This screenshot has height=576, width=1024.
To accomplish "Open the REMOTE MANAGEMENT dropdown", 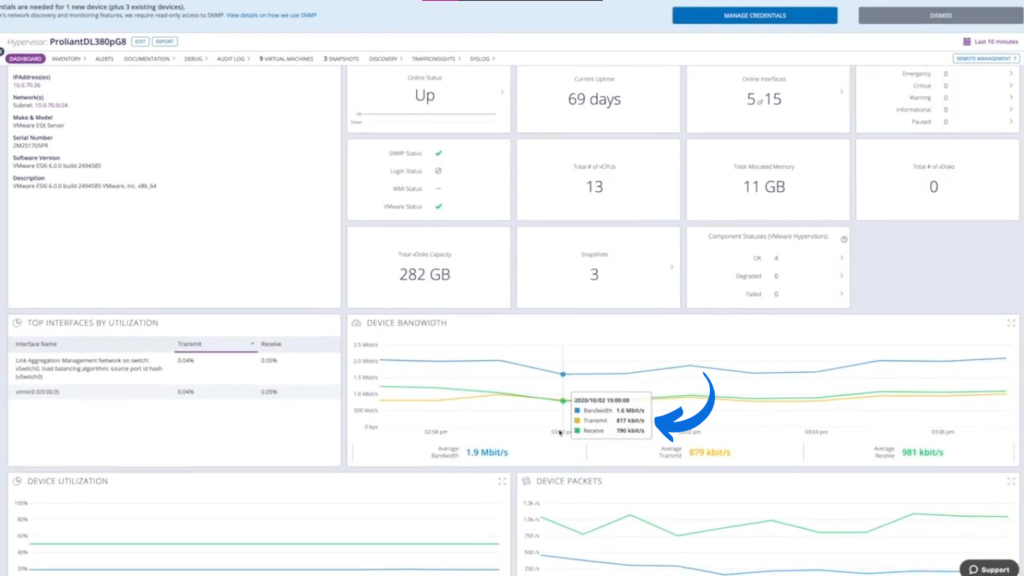I will (985, 59).
